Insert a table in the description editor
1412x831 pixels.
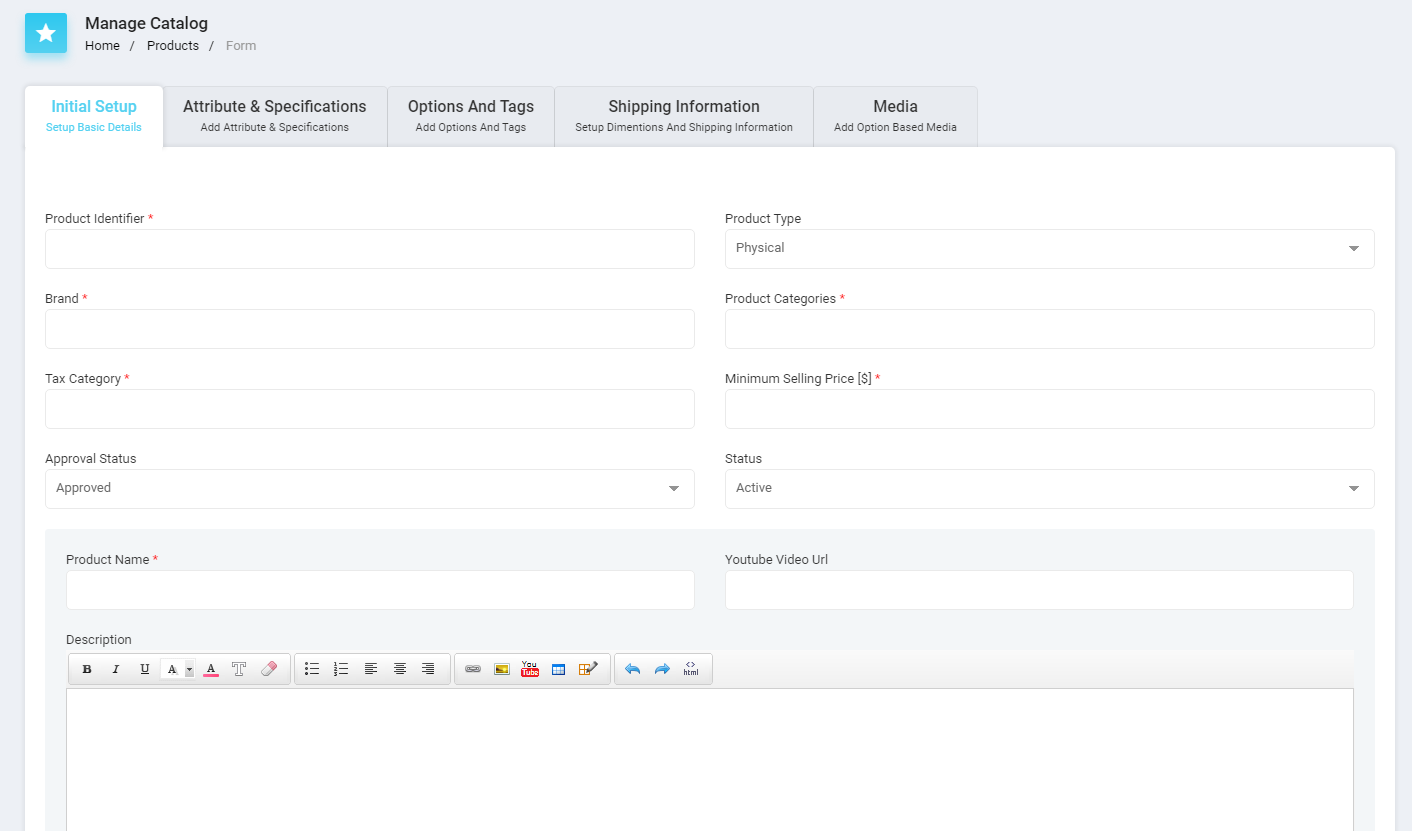coord(558,669)
